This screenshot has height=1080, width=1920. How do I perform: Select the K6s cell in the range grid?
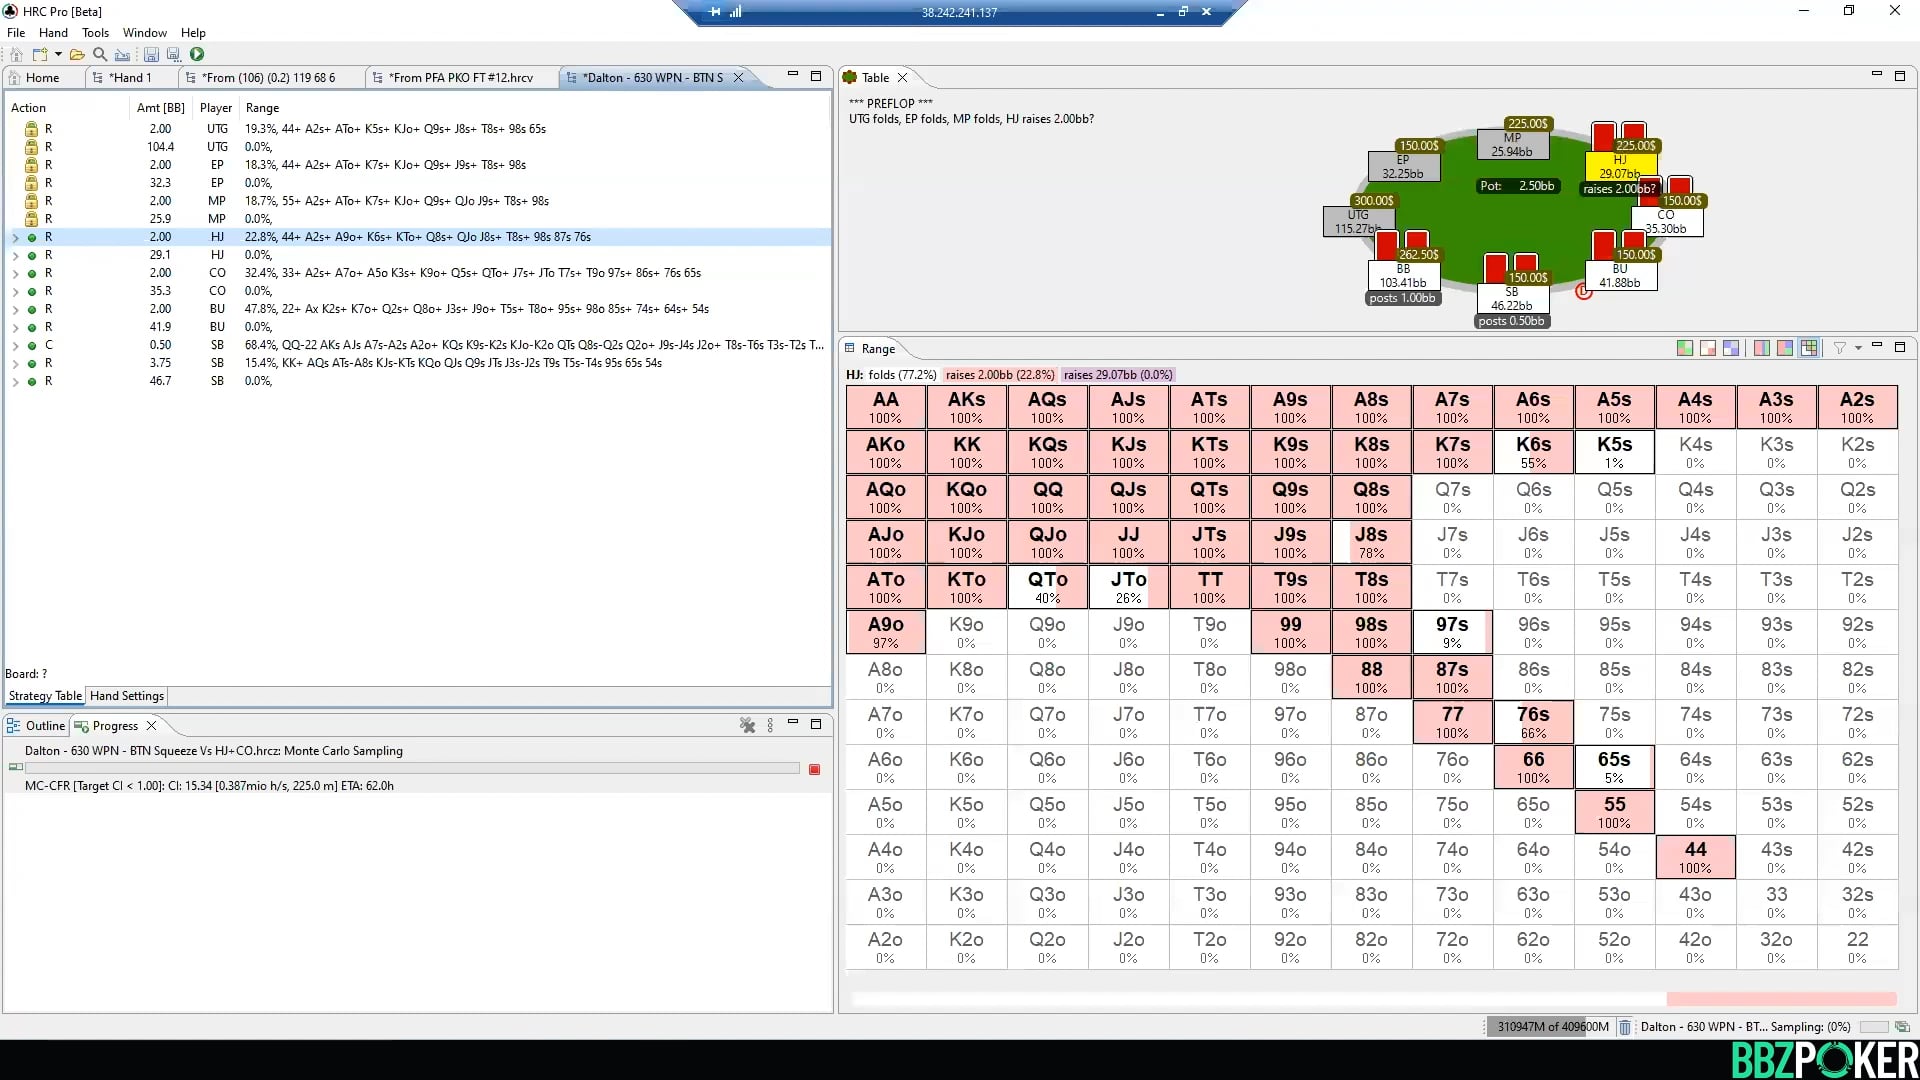pos(1532,451)
